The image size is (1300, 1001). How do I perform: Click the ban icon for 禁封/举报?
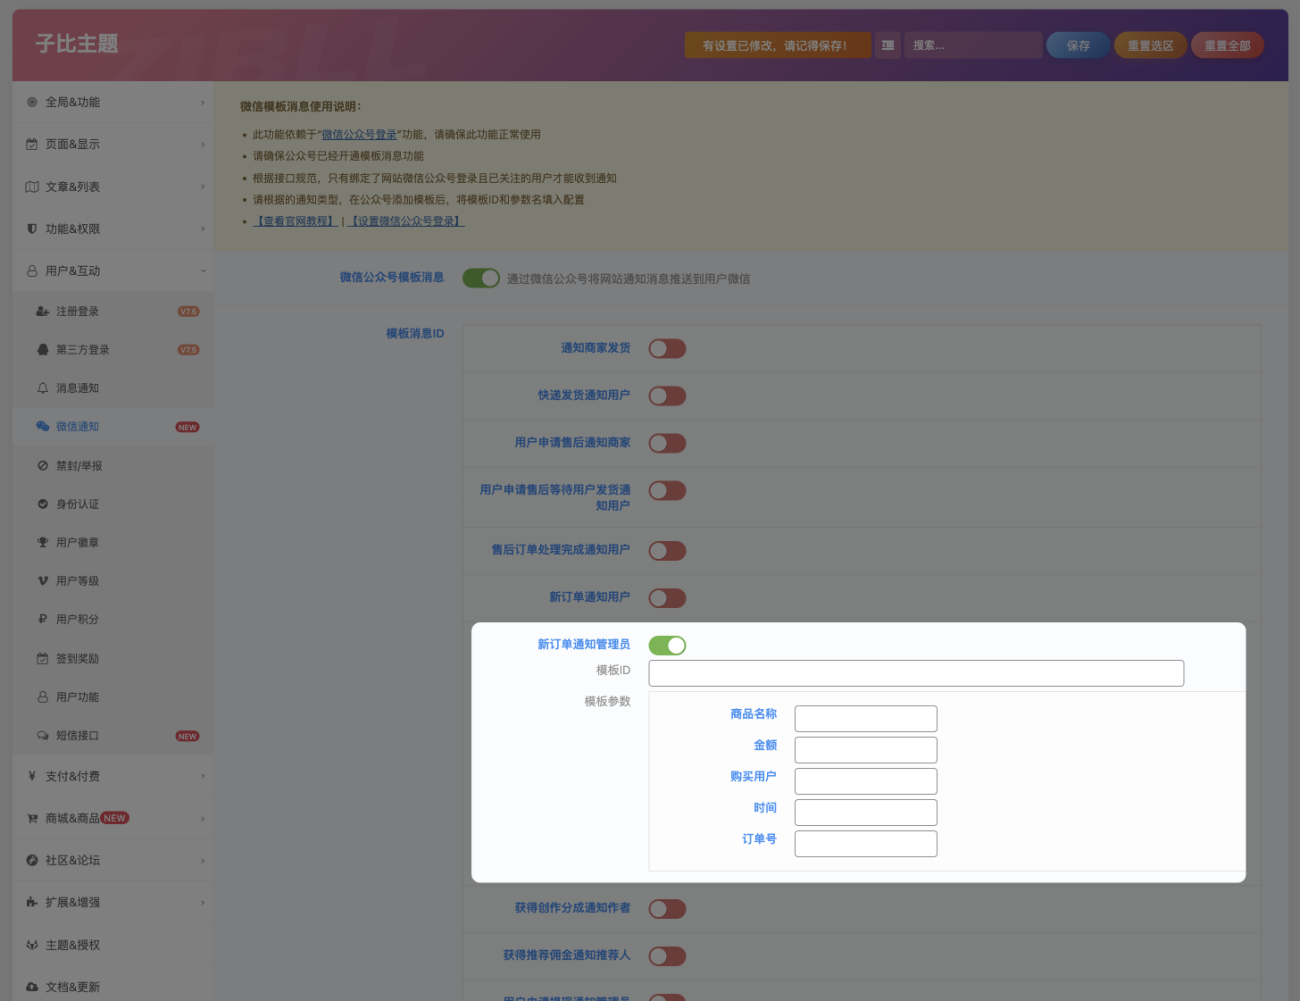42,466
